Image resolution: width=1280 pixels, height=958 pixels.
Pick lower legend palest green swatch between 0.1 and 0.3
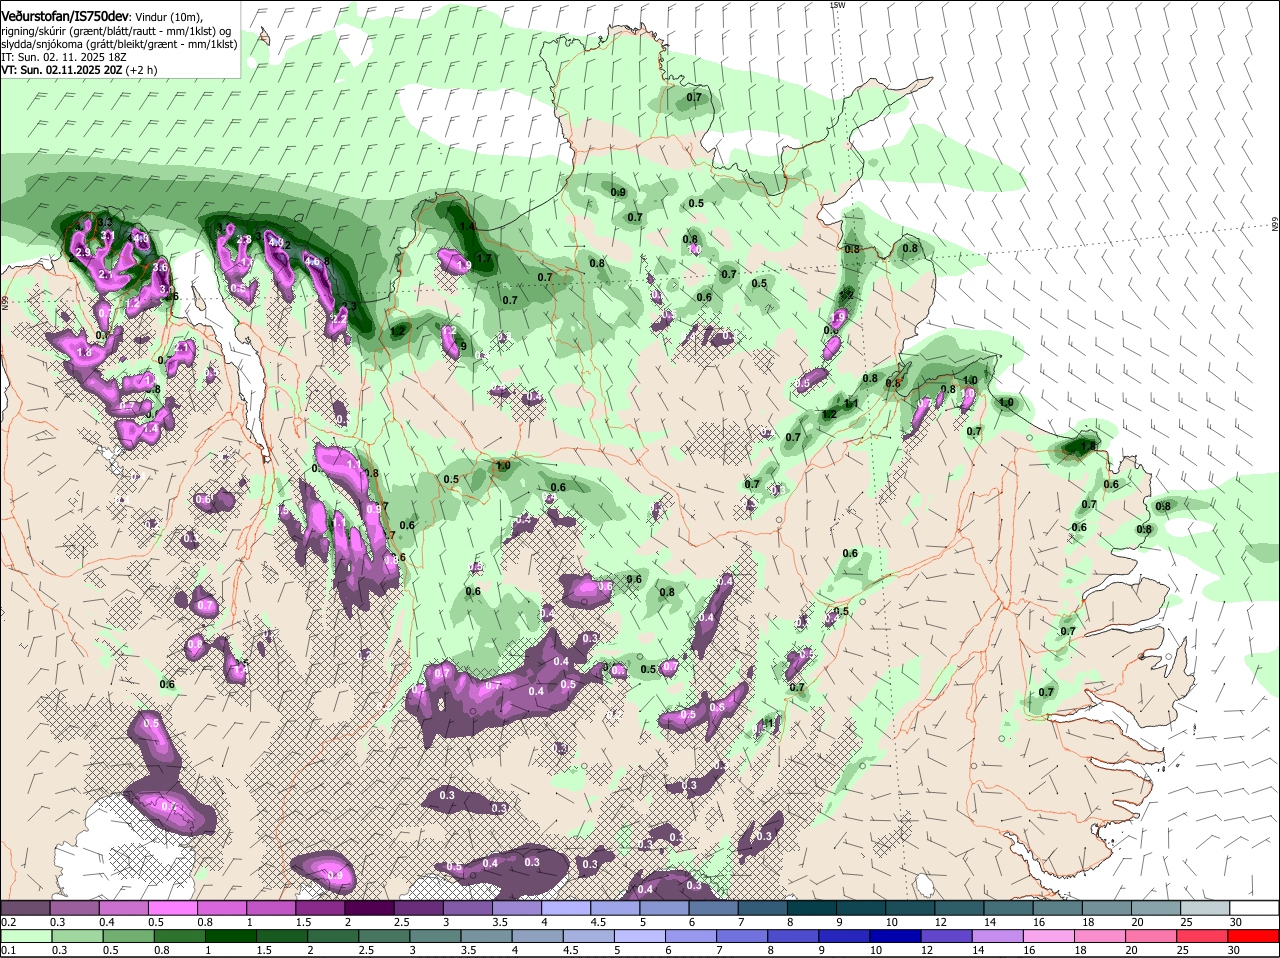25,936
